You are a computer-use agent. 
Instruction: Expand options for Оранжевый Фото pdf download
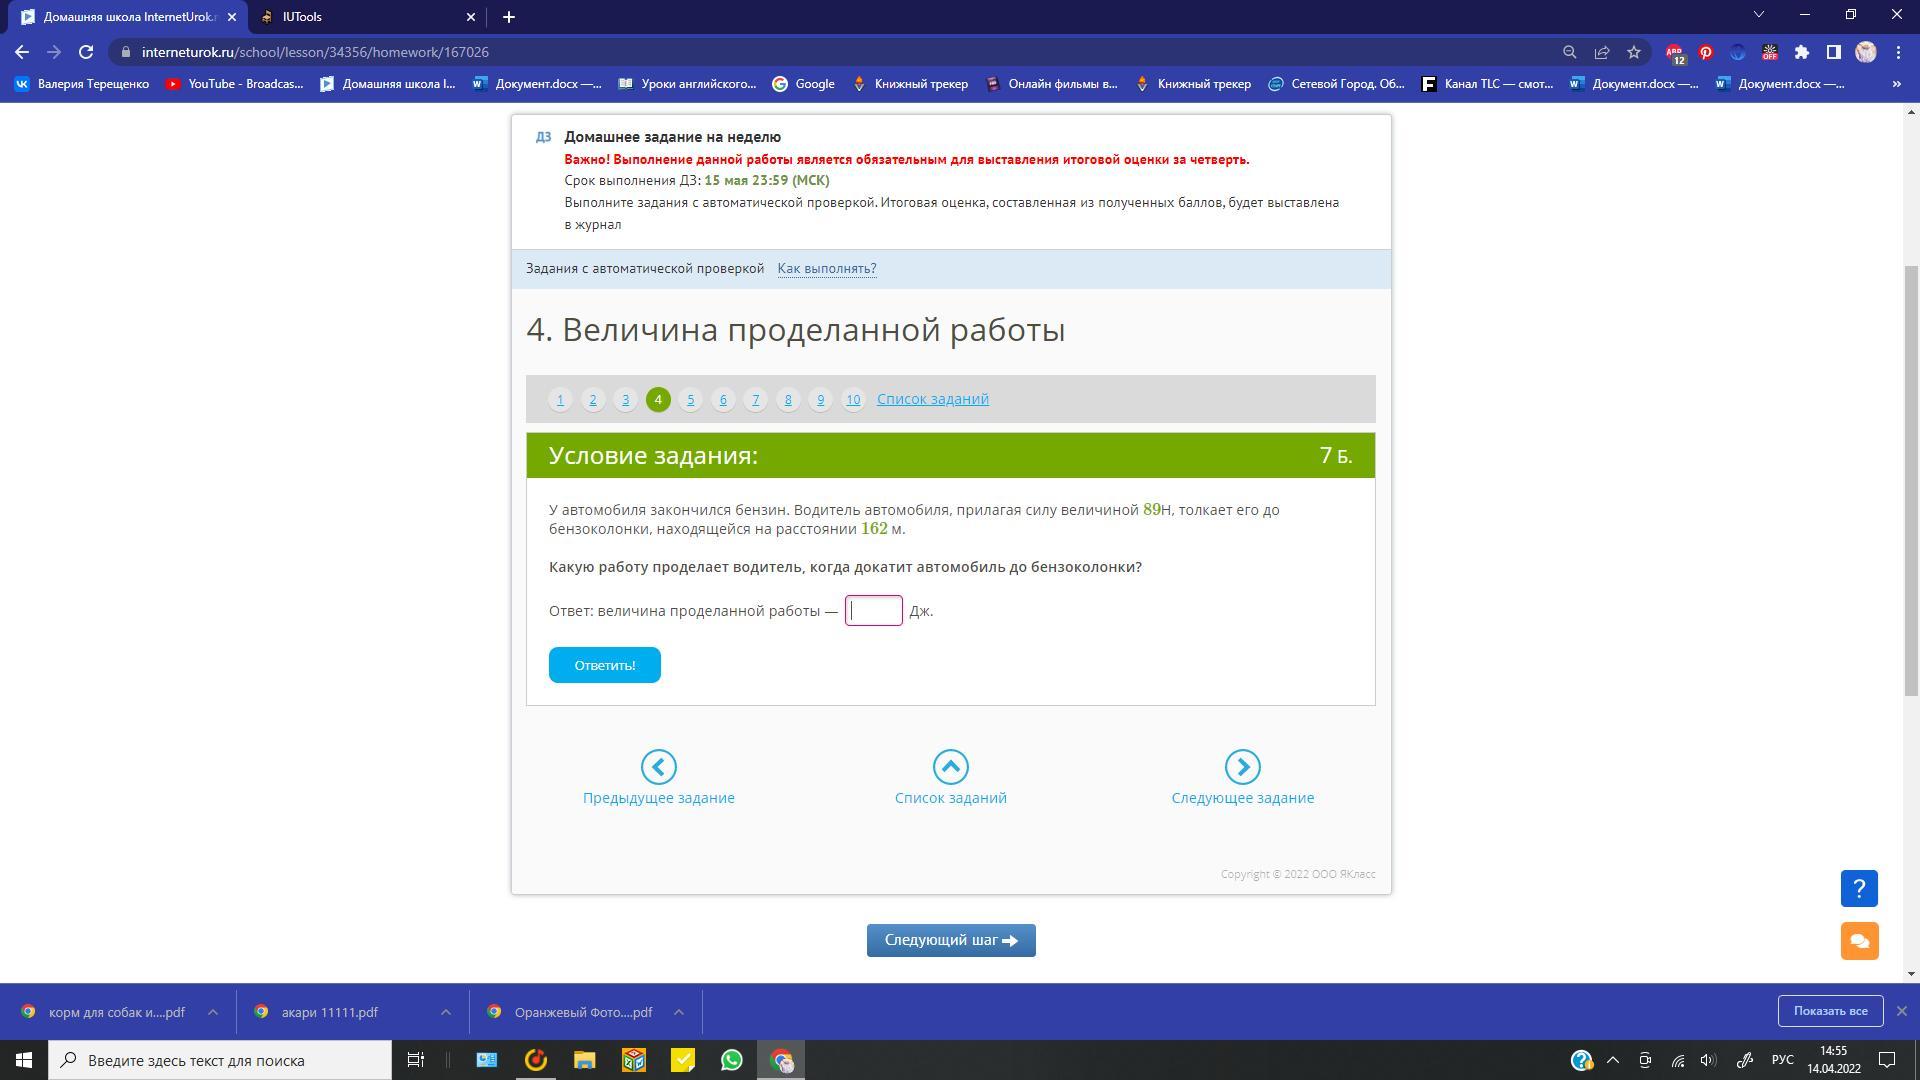click(678, 1012)
